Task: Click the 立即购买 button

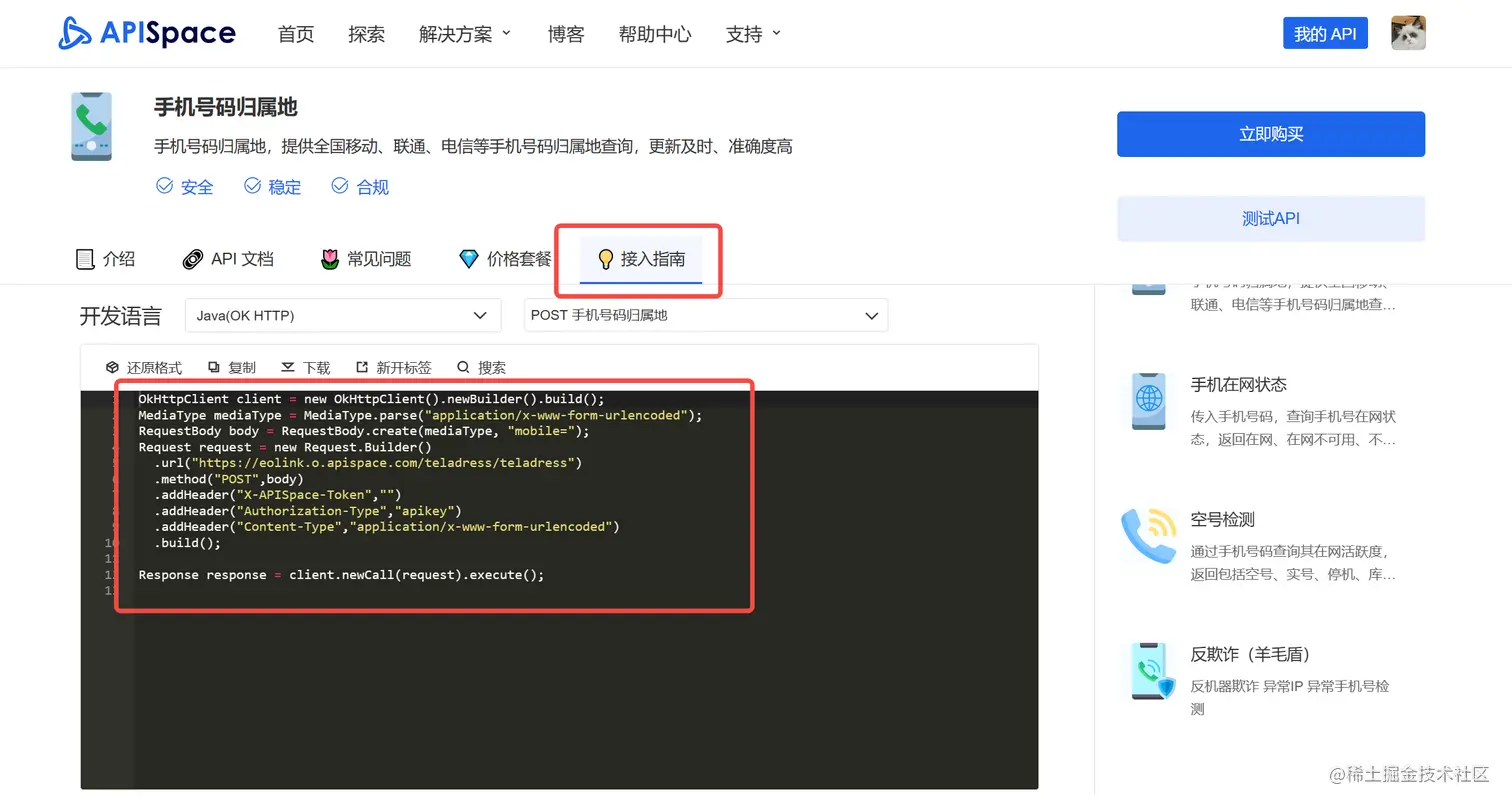Action: [x=1271, y=134]
